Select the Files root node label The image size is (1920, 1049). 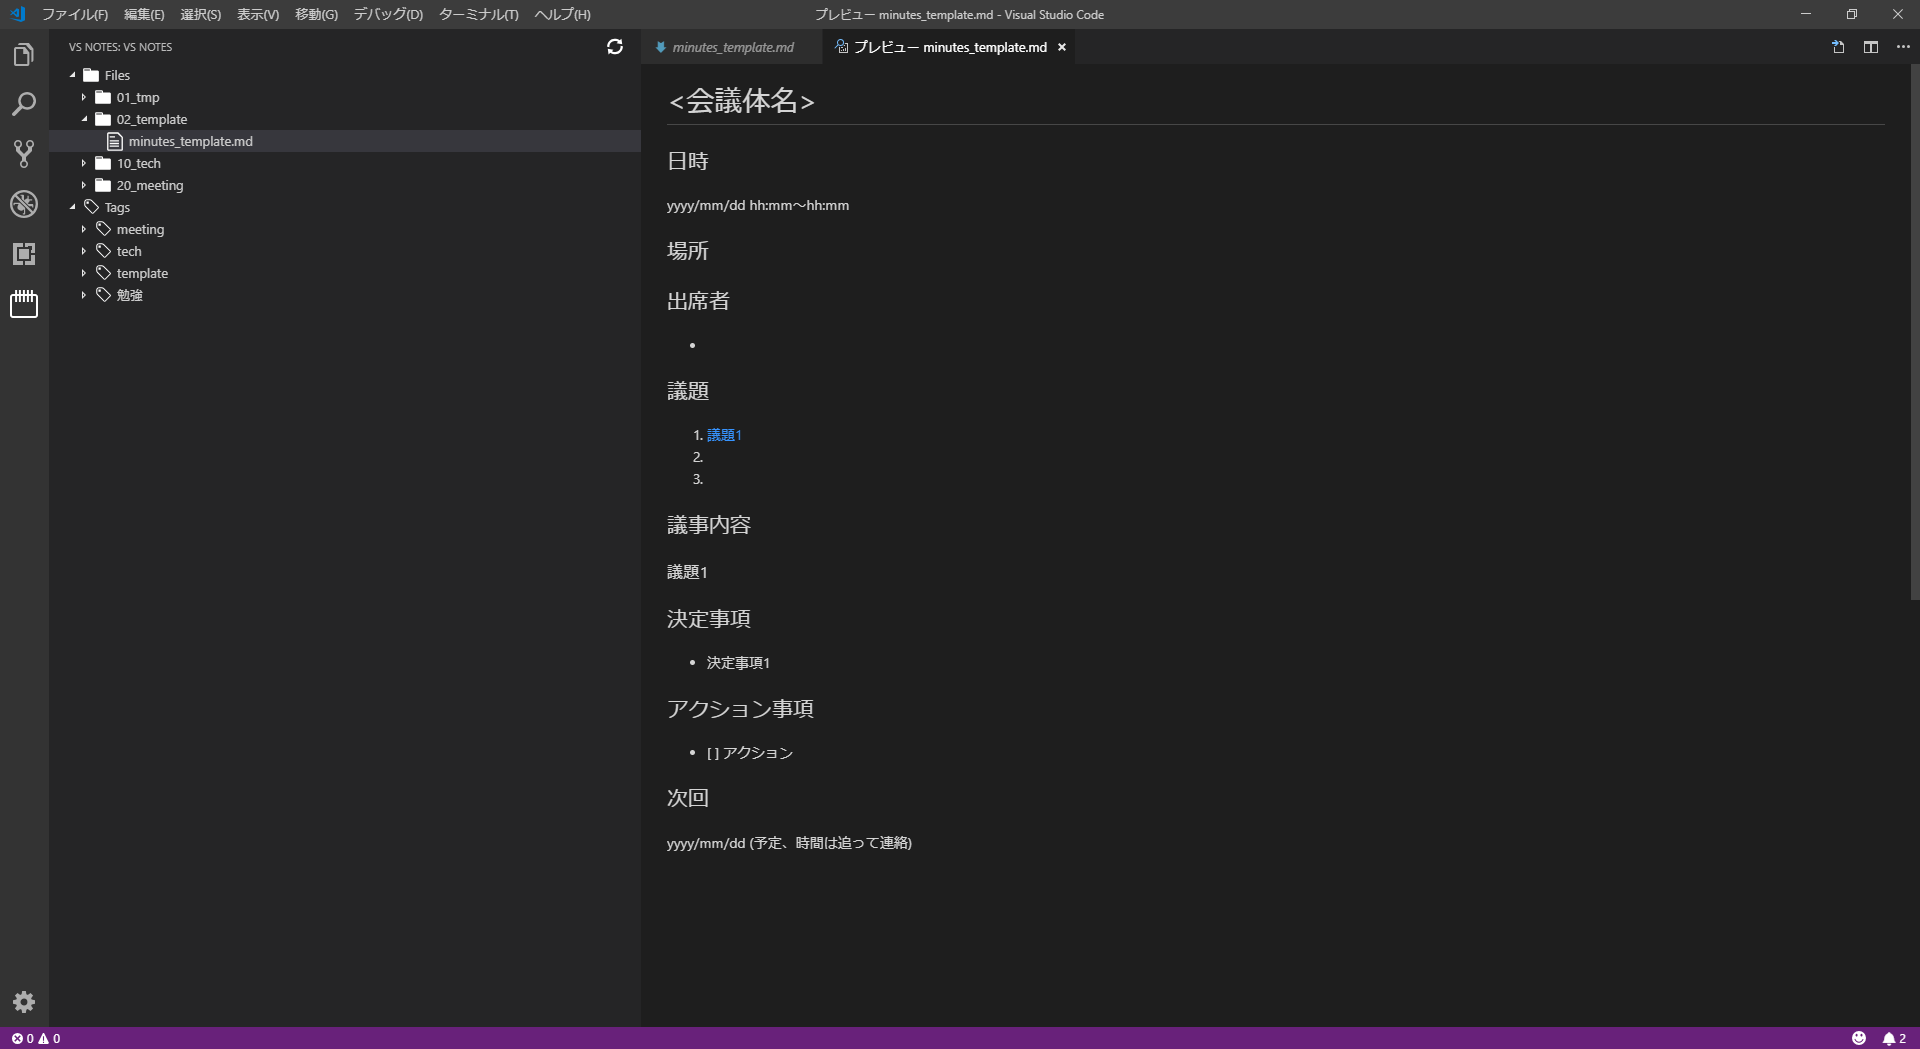click(117, 75)
